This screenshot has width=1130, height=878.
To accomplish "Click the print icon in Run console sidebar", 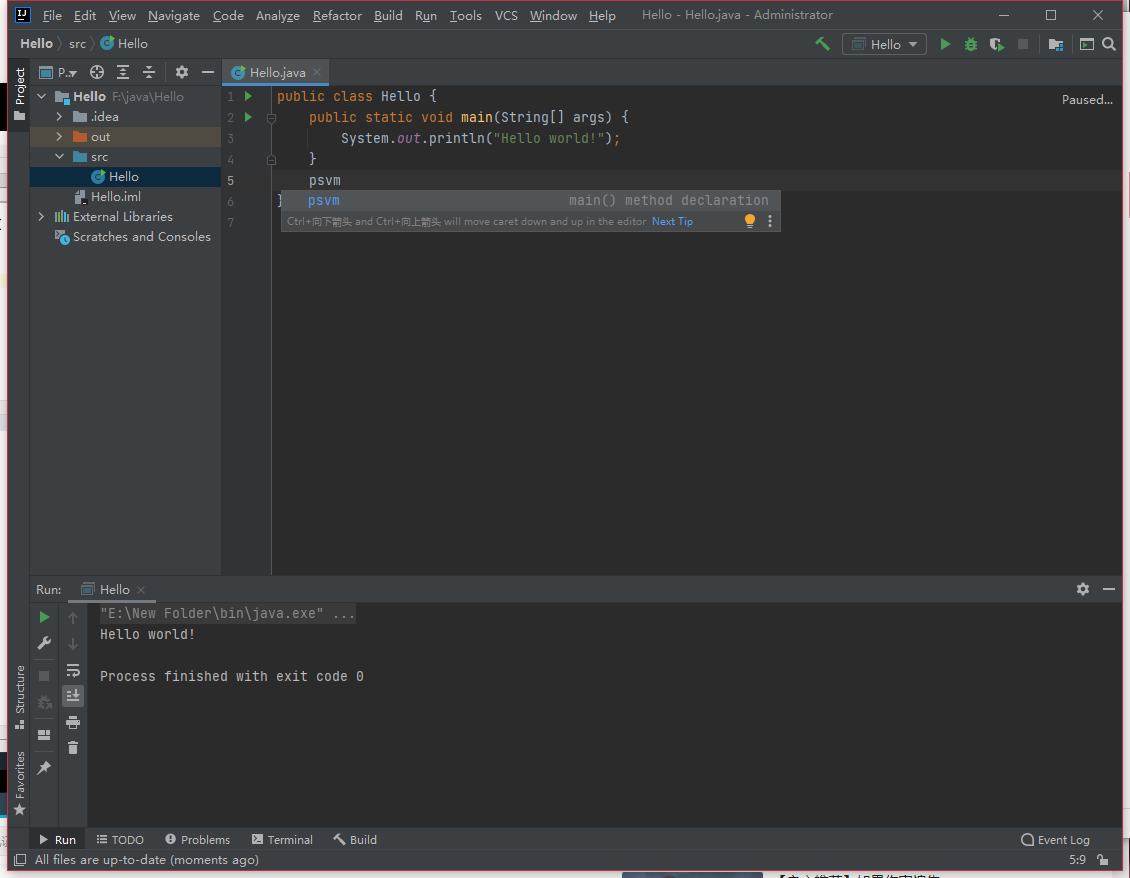I will [x=73, y=722].
